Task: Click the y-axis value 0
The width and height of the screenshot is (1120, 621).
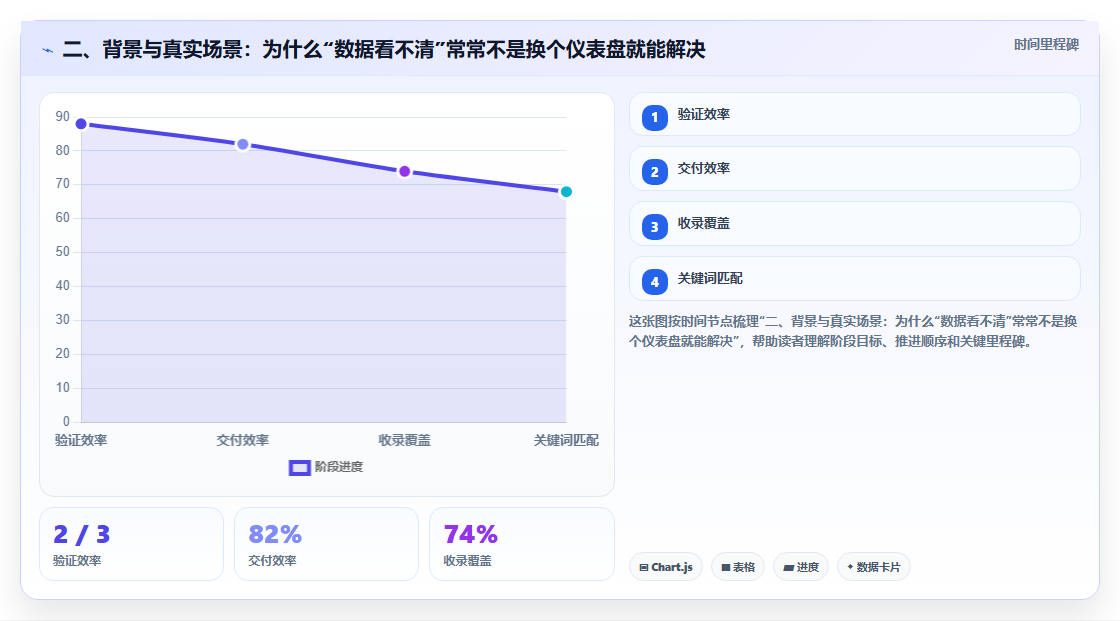Action: point(66,422)
